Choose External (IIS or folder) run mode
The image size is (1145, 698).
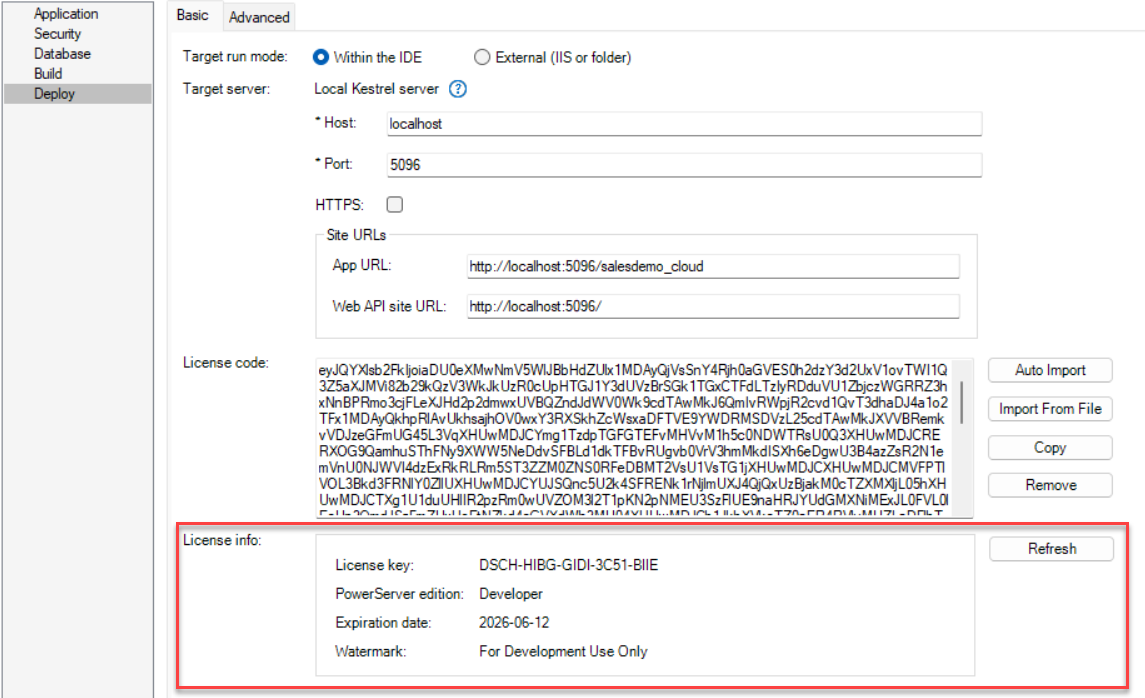tap(483, 57)
